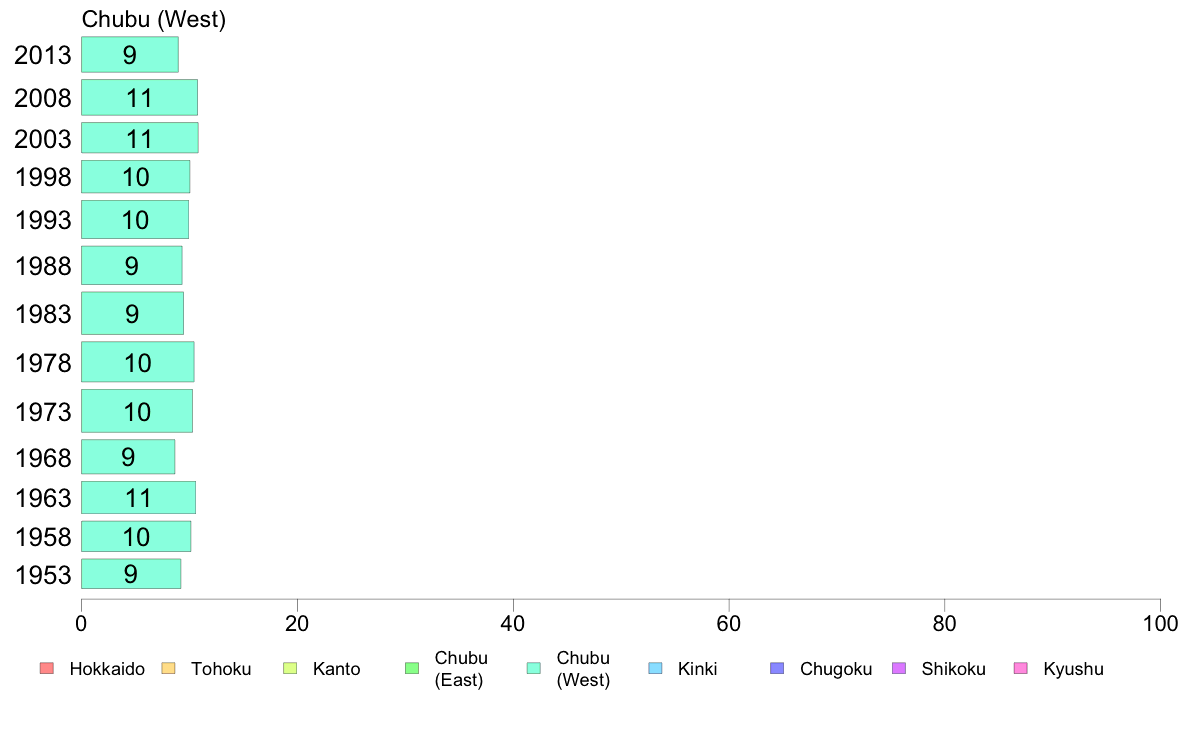Click the 1993 year axis label
The width and height of the screenshot is (1188, 736).
click(43, 220)
